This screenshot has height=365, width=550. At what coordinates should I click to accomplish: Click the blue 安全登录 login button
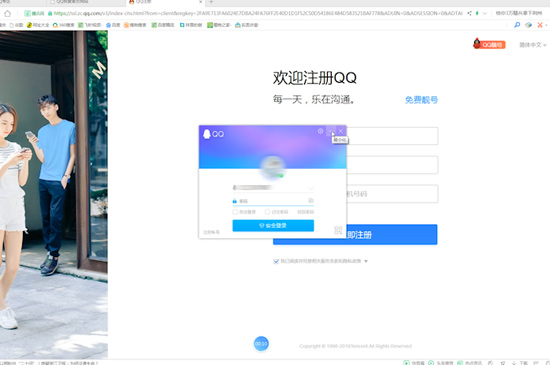[273, 225]
